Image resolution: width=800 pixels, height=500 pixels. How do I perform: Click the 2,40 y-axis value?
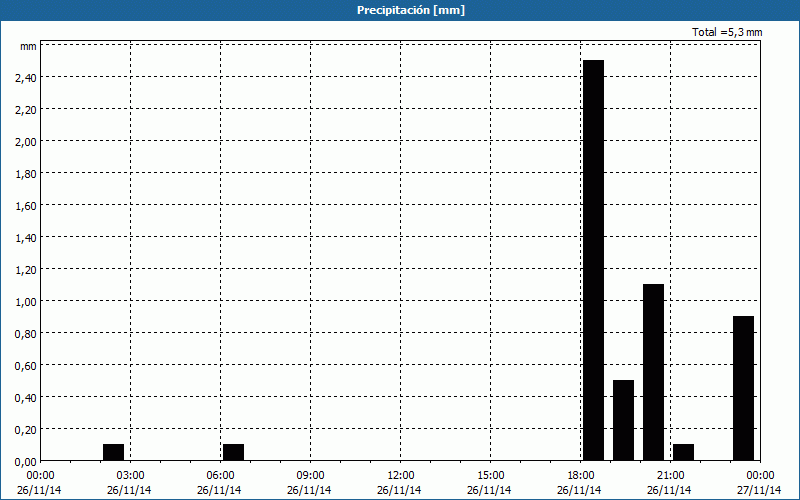26,78
